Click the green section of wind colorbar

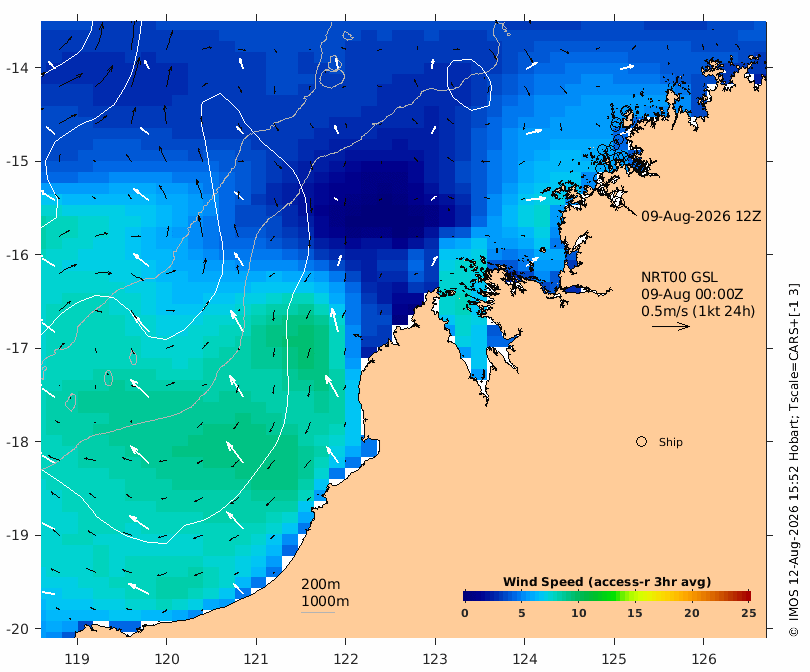[594, 596]
